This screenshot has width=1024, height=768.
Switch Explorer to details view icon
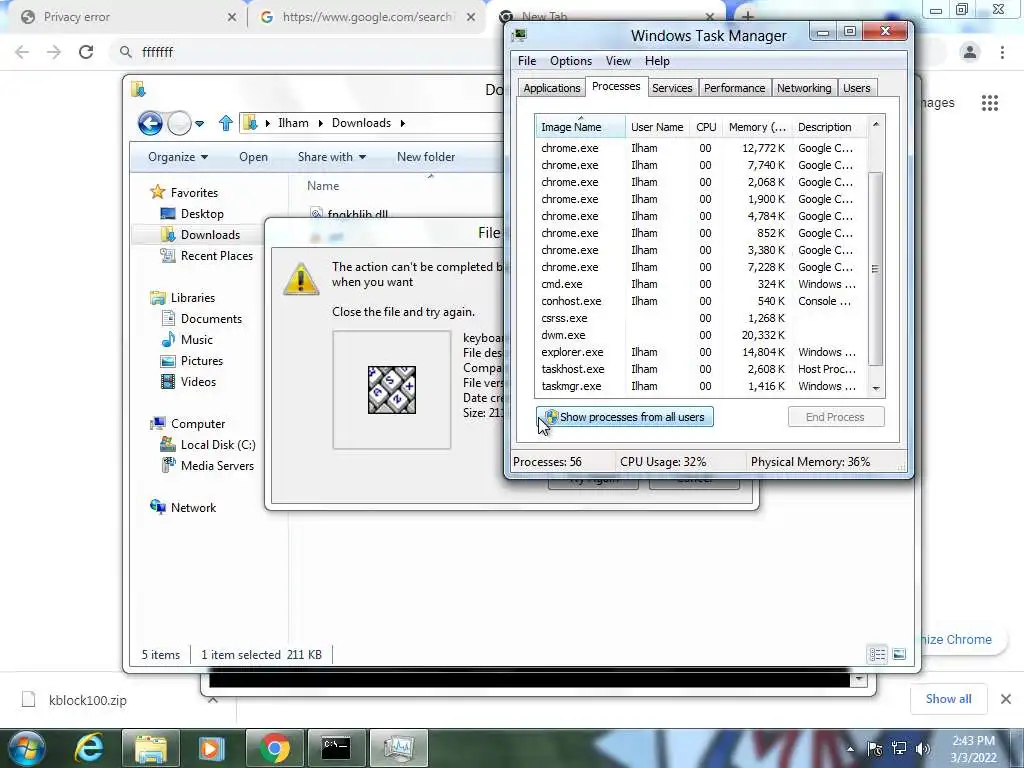pos(877,654)
